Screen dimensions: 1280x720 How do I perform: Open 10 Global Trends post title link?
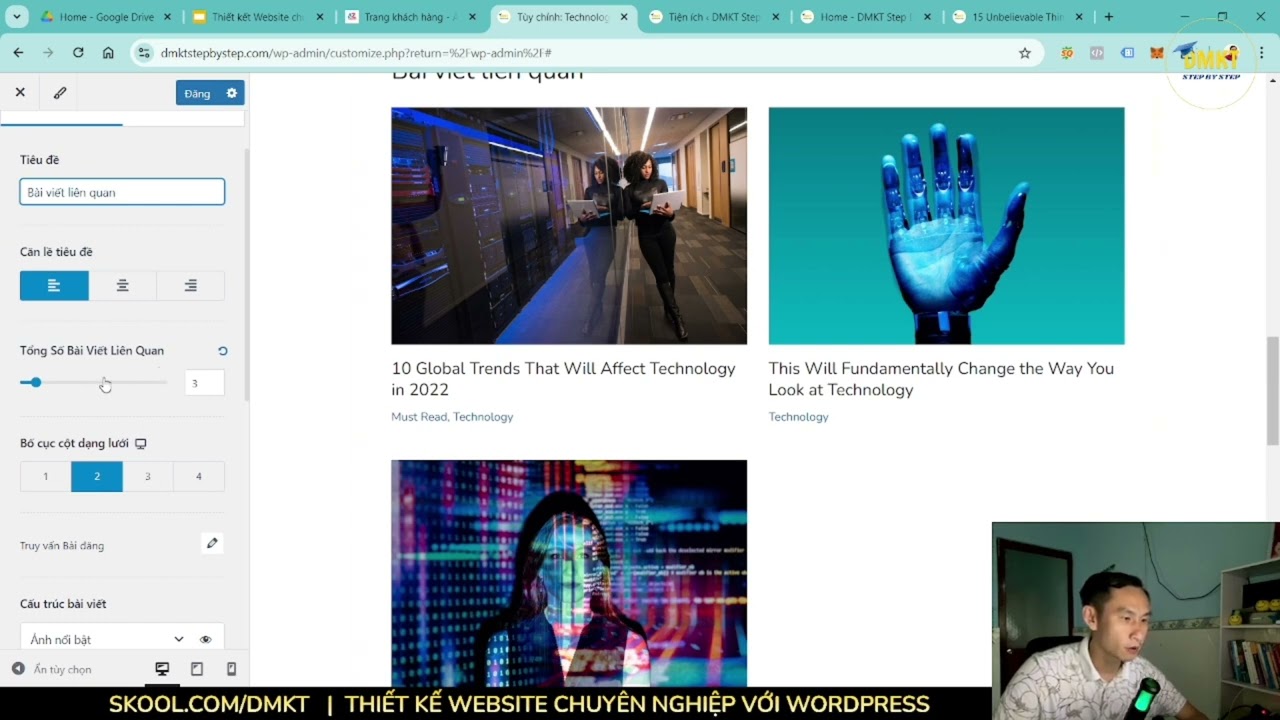[x=563, y=379]
